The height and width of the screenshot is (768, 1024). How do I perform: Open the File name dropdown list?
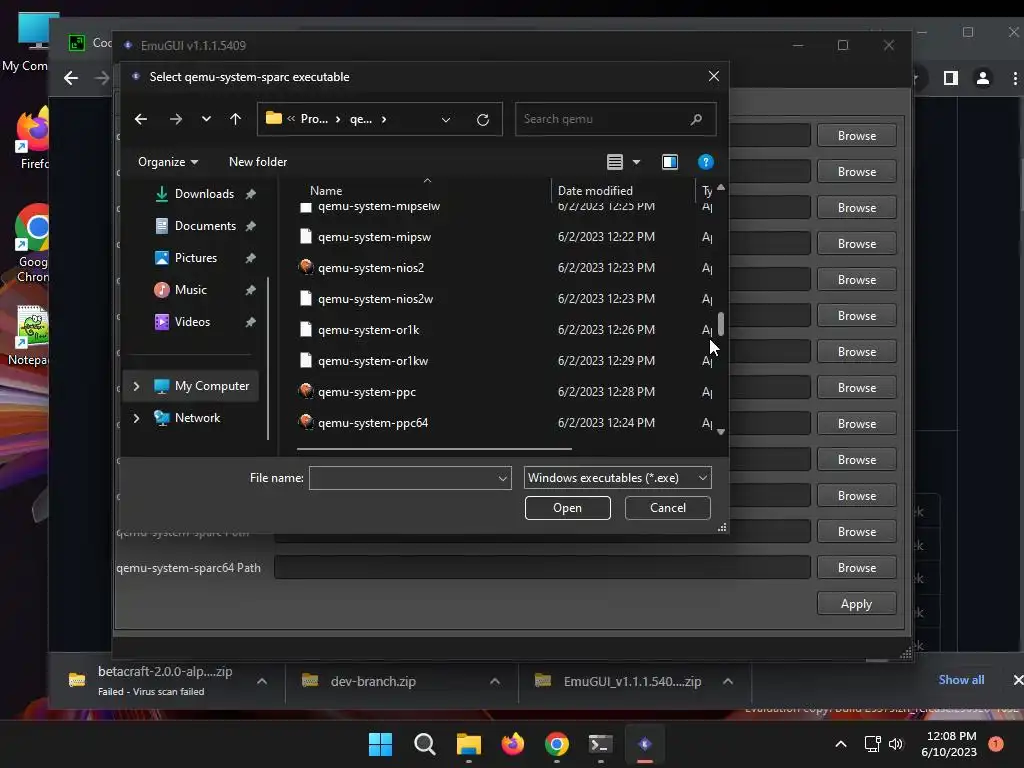pos(503,478)
